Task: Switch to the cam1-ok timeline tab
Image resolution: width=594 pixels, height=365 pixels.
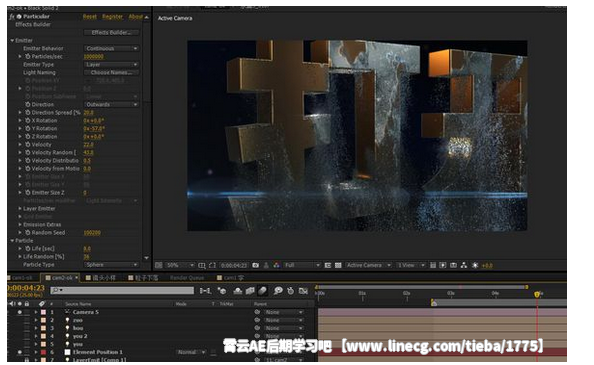Action: 22,278
